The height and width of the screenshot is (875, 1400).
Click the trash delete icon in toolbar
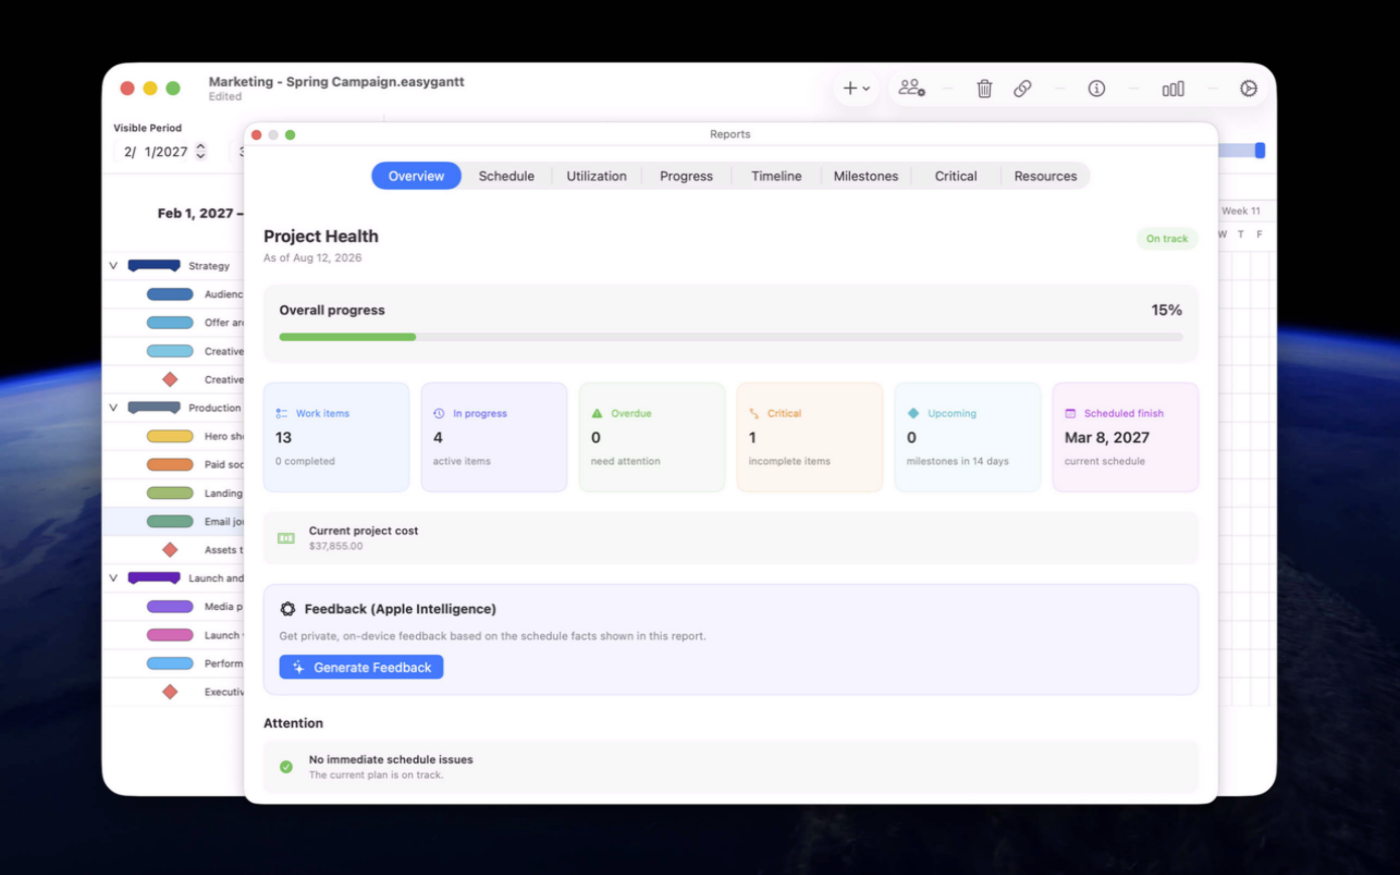pos(984,89)
